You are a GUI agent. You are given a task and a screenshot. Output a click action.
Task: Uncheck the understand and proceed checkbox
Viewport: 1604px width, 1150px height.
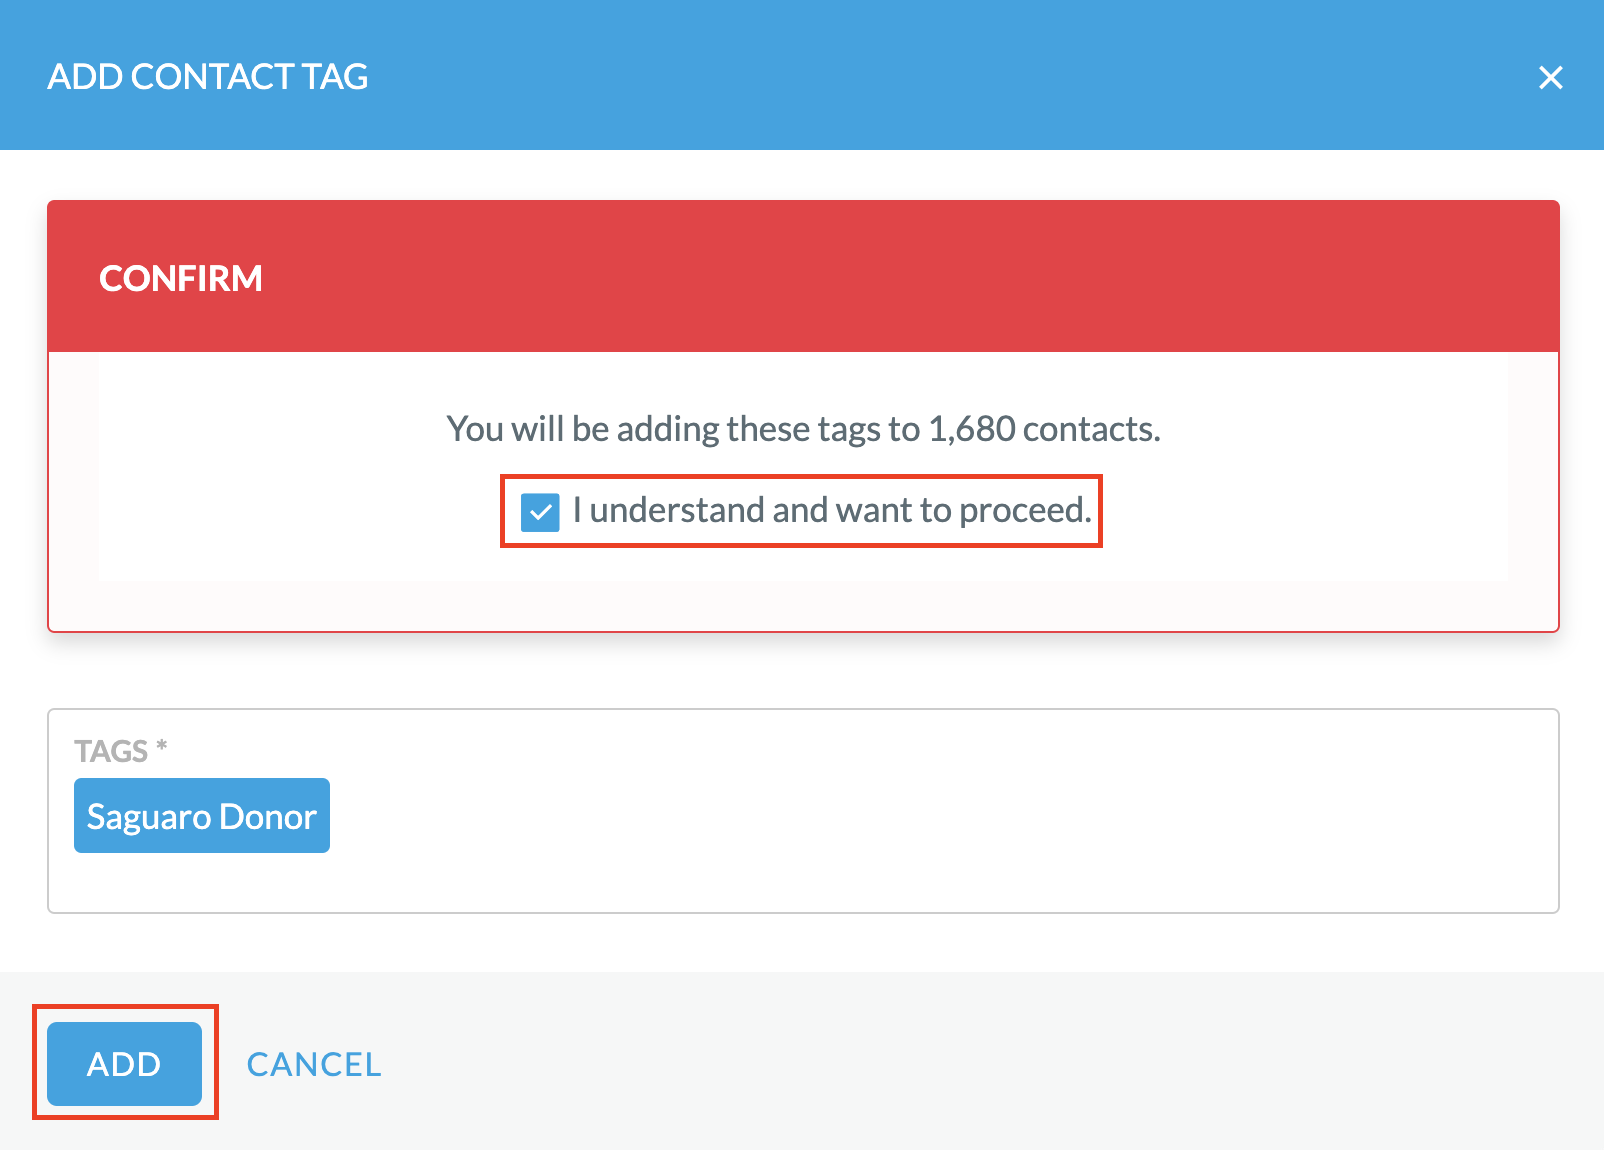pos(540,512)
